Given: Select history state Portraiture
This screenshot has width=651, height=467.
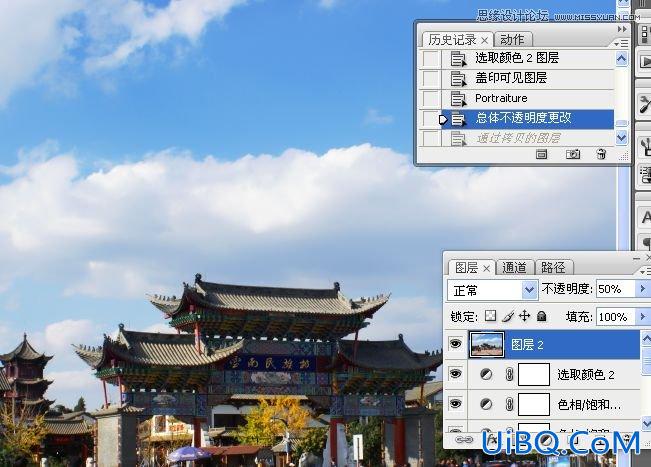Looking at the screenshot, I should pyautogui.click(x=528, y=98).
